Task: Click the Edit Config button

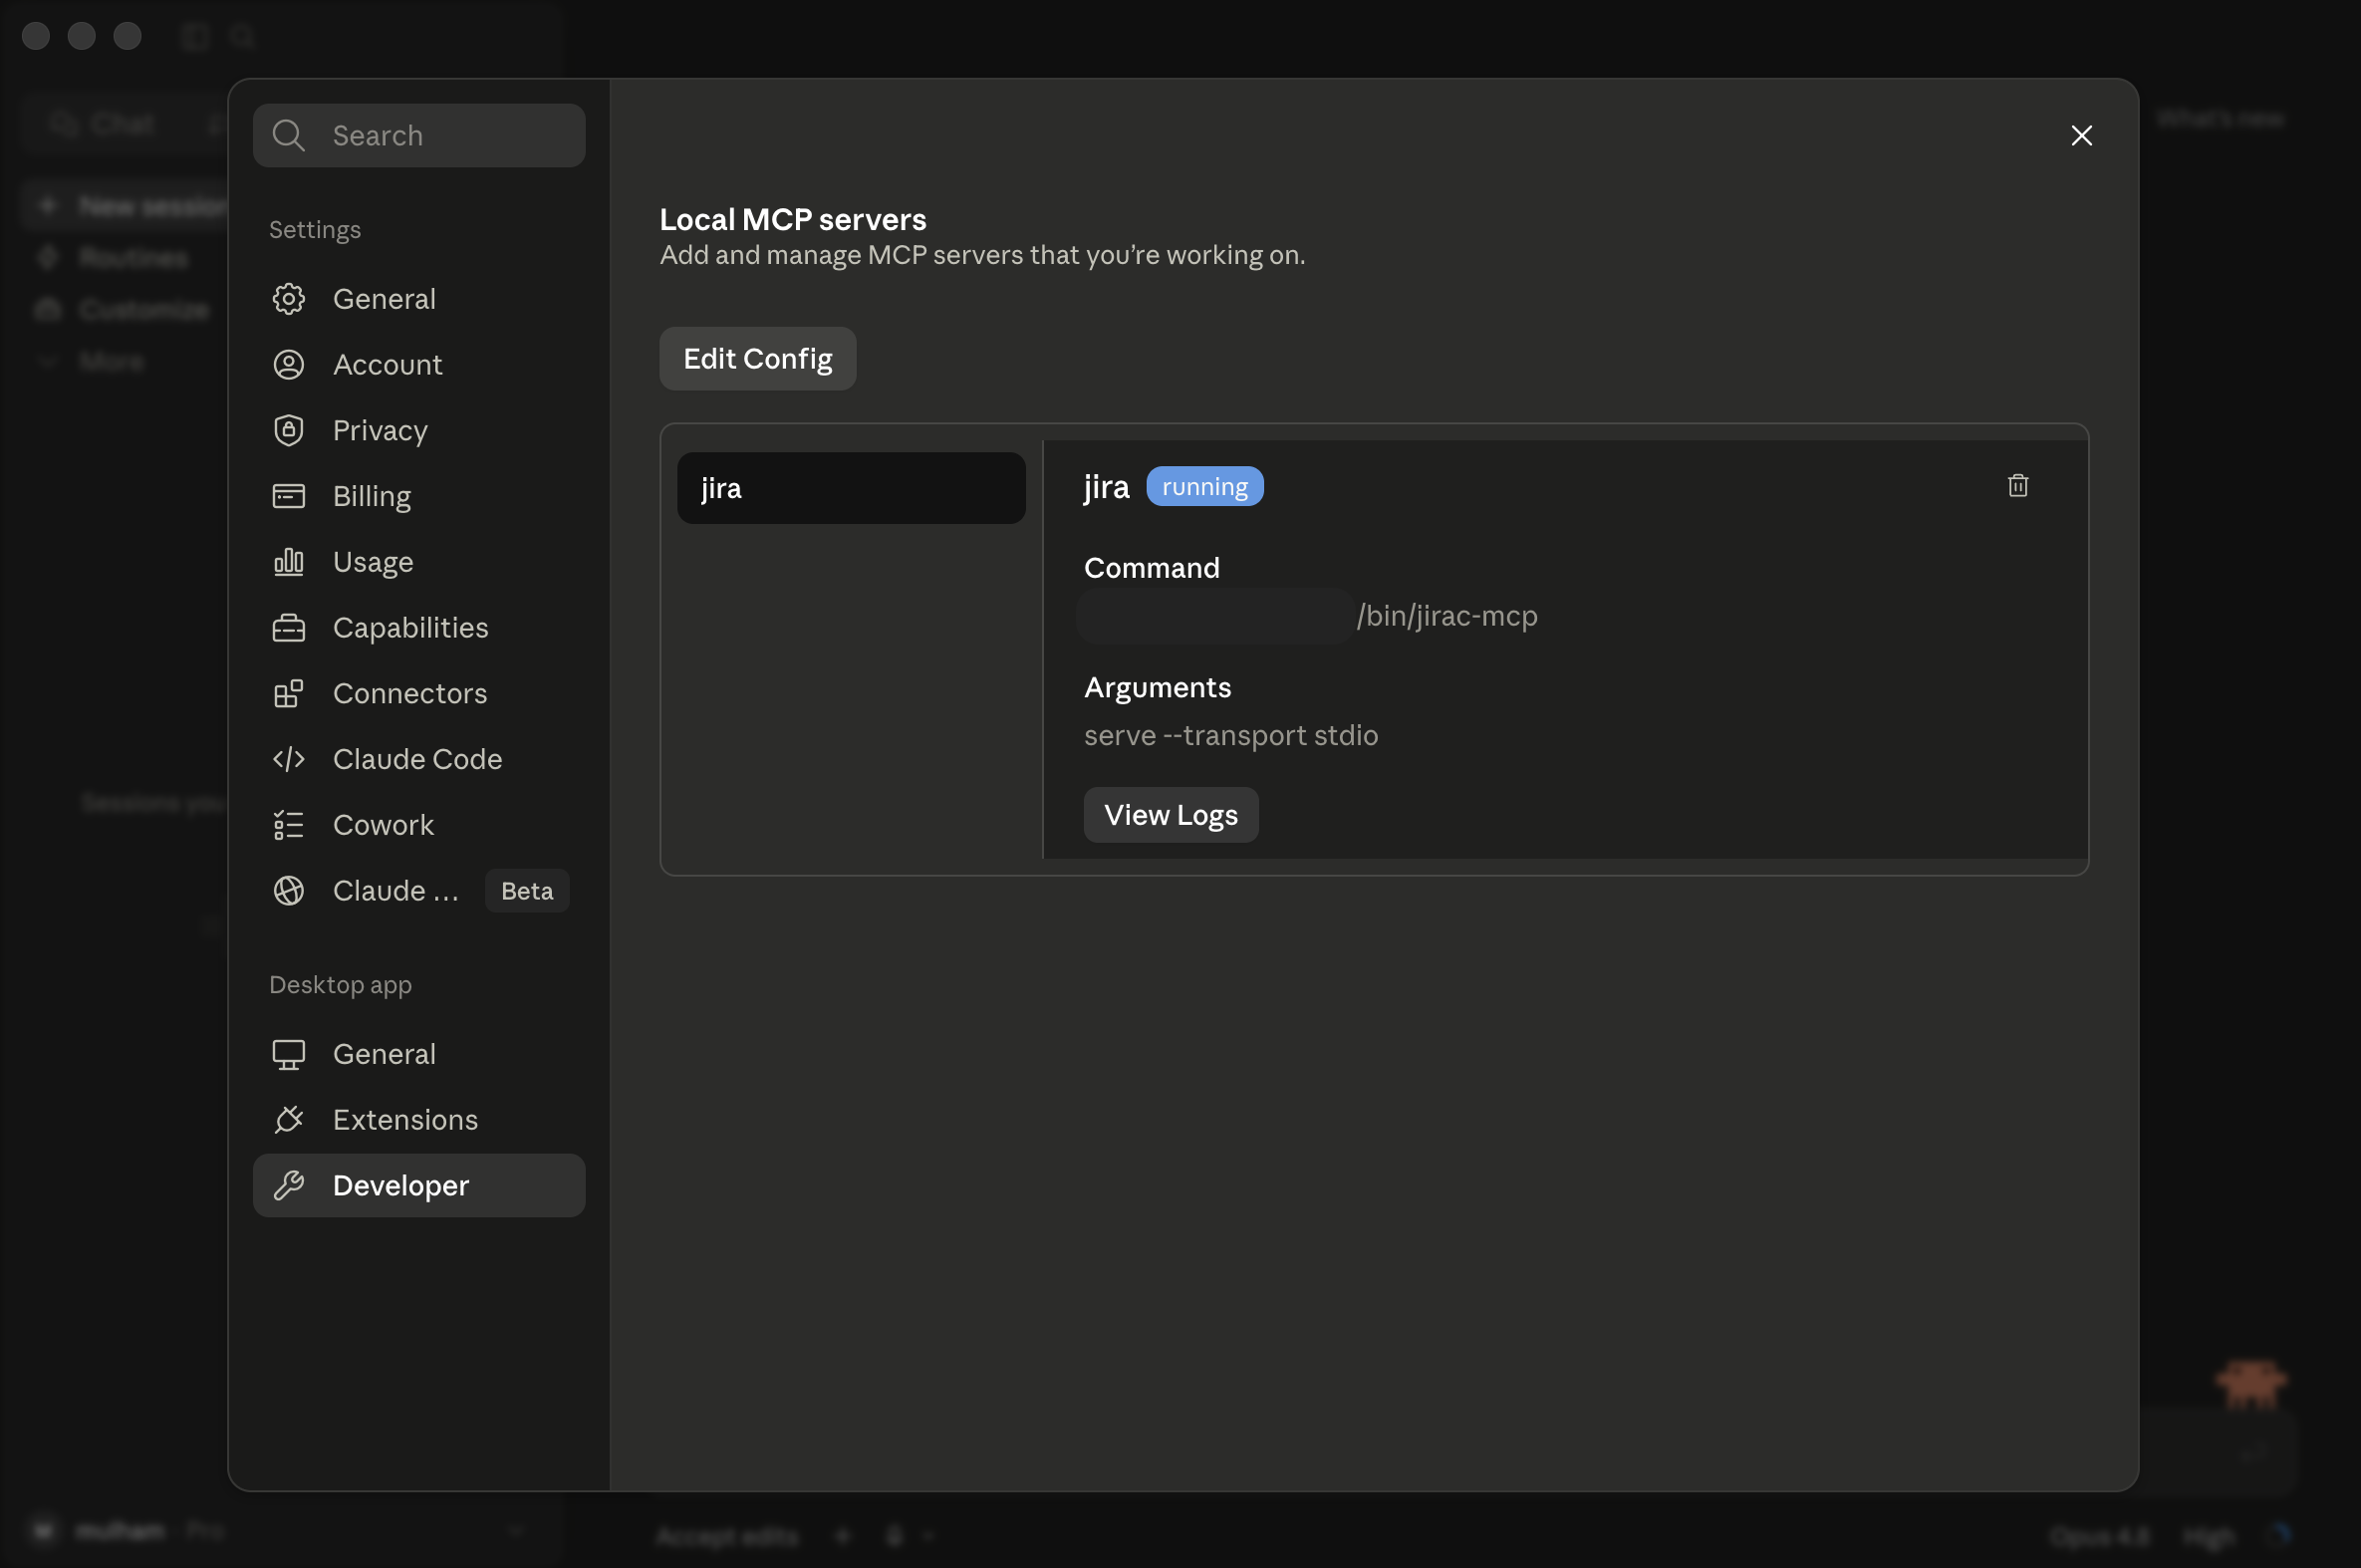Action: tap(758, 359)
